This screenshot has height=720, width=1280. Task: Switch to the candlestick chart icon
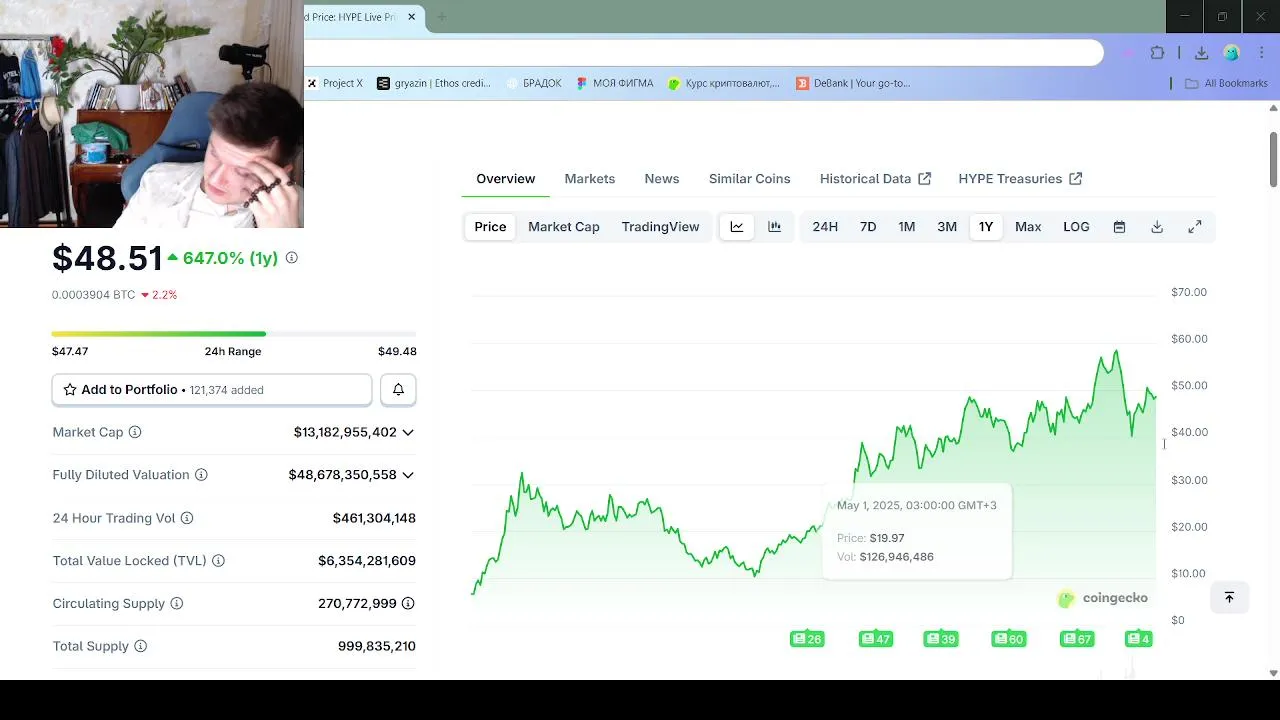tap(774, 227)
